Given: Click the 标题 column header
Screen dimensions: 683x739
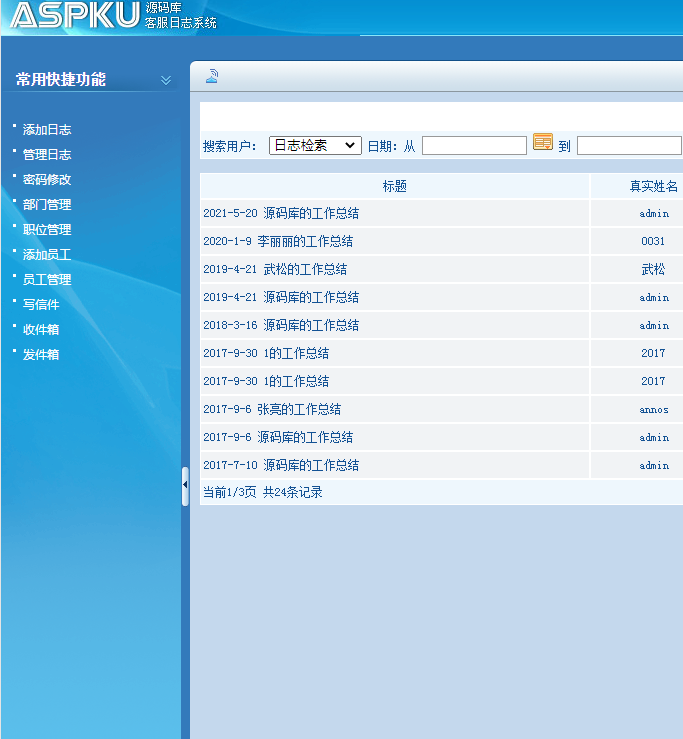Looking at the screenshot, I should (x=395, y=186).
